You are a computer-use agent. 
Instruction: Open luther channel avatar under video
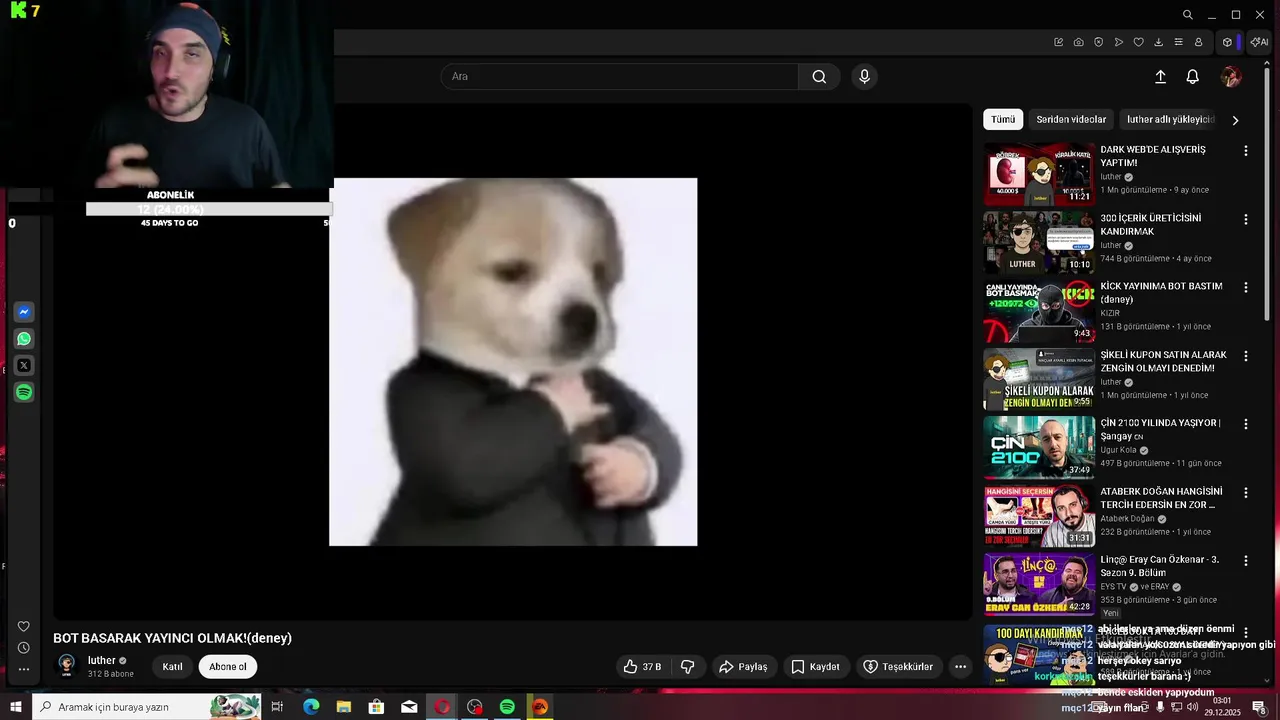[67, 665]
